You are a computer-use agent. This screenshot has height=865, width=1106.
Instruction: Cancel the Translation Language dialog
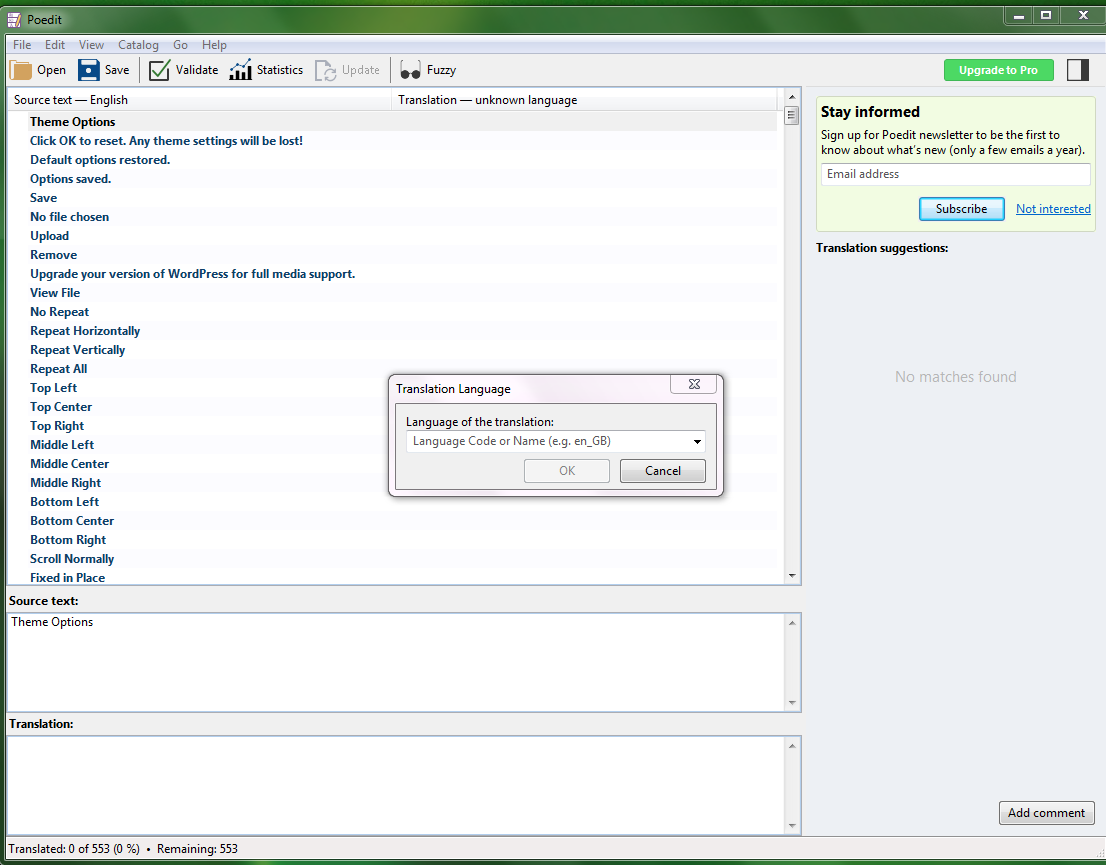click(662, 471)
